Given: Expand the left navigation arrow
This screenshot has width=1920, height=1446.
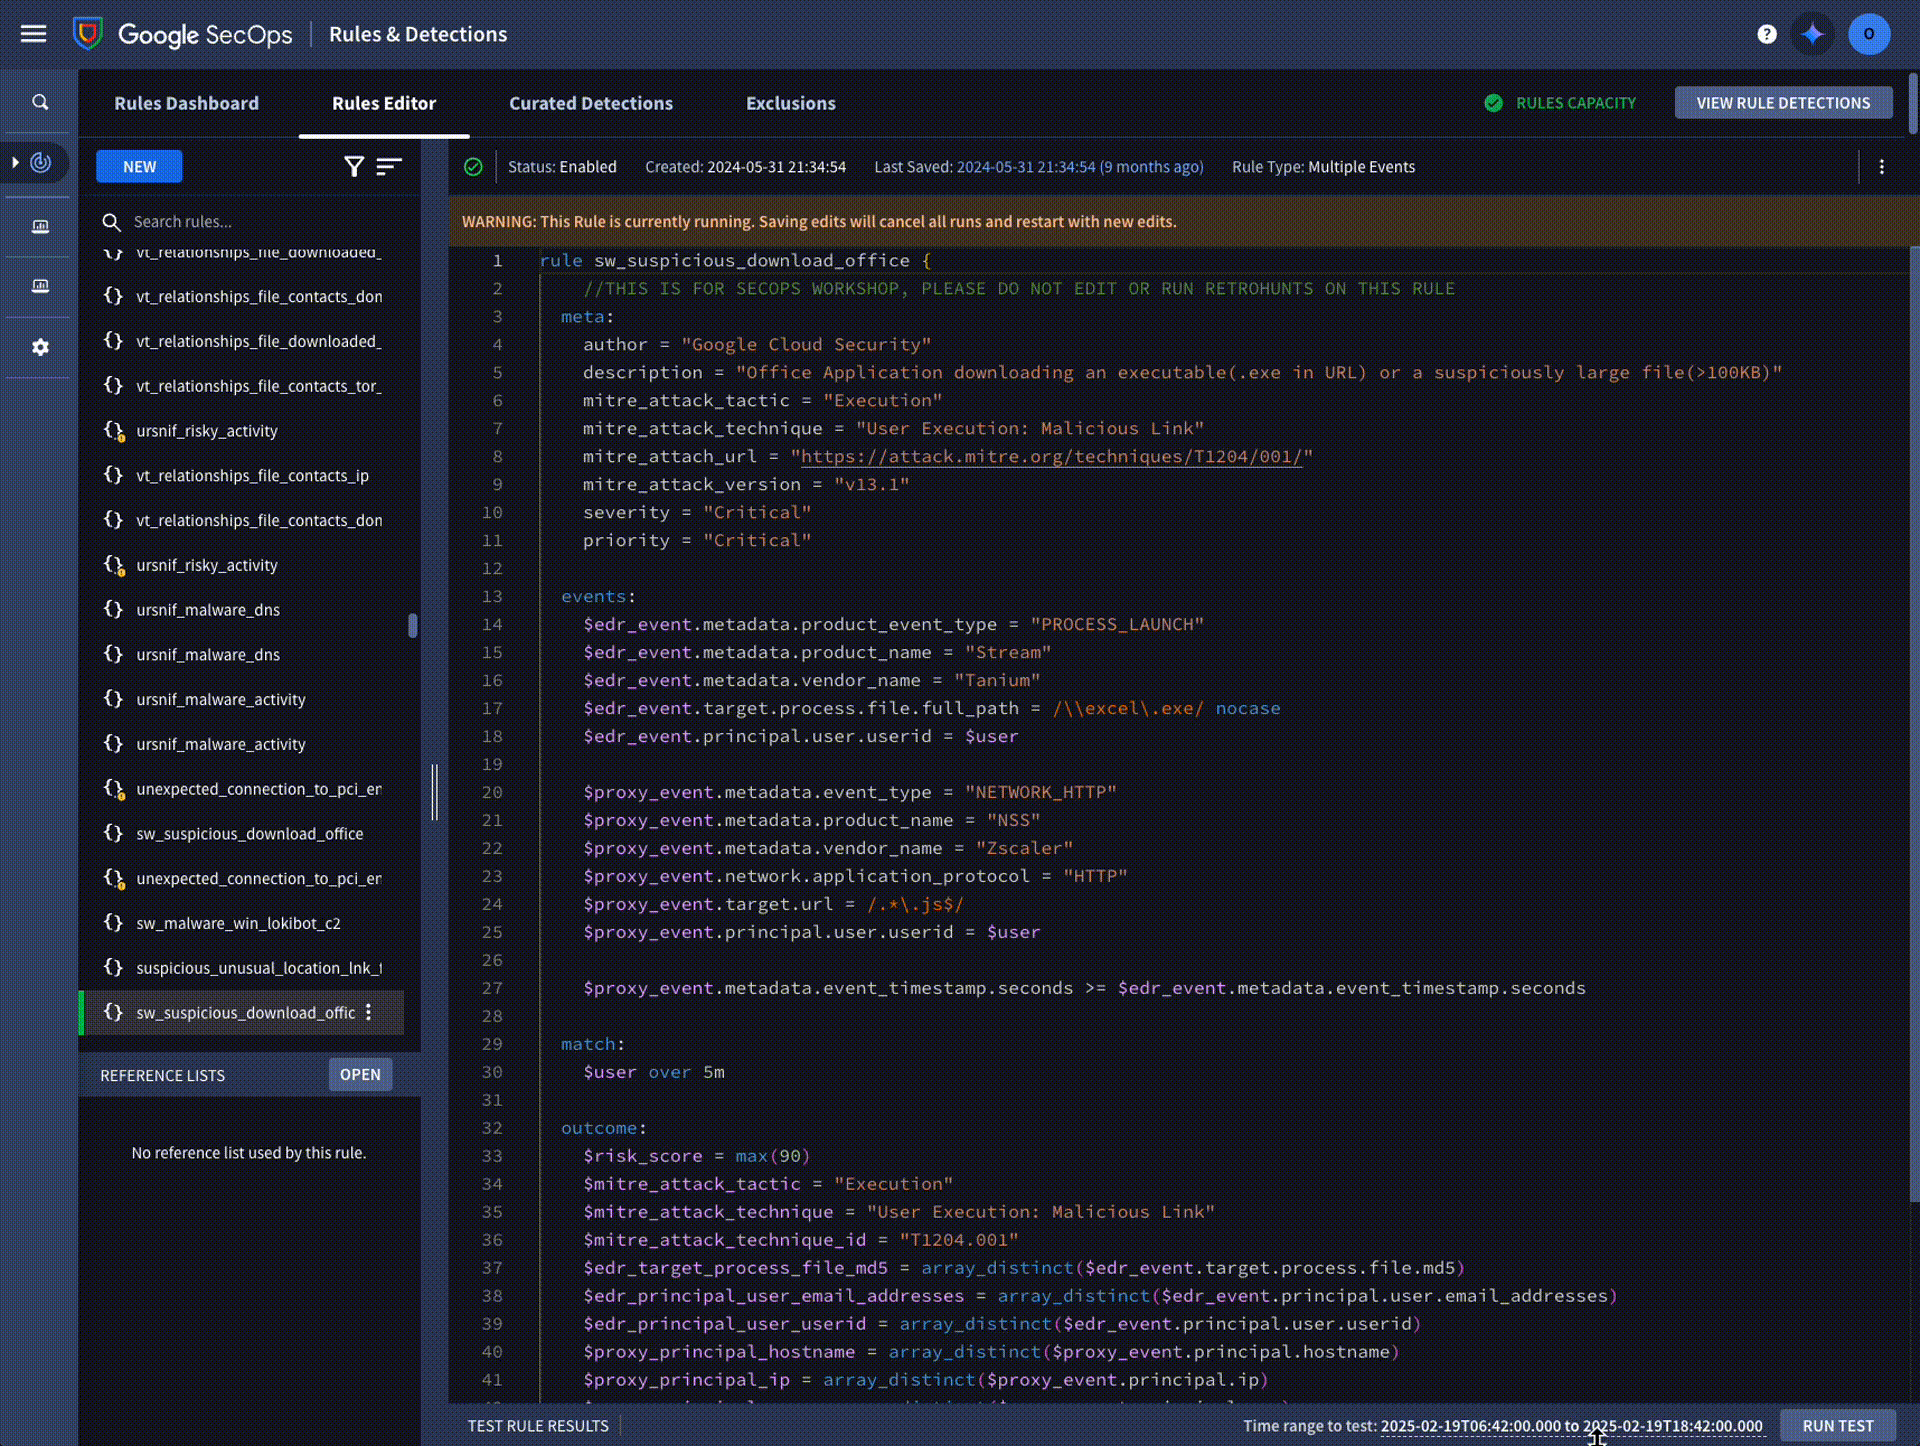Looking at the screenshot, I should pyautogui.click(x=15, y=162).
